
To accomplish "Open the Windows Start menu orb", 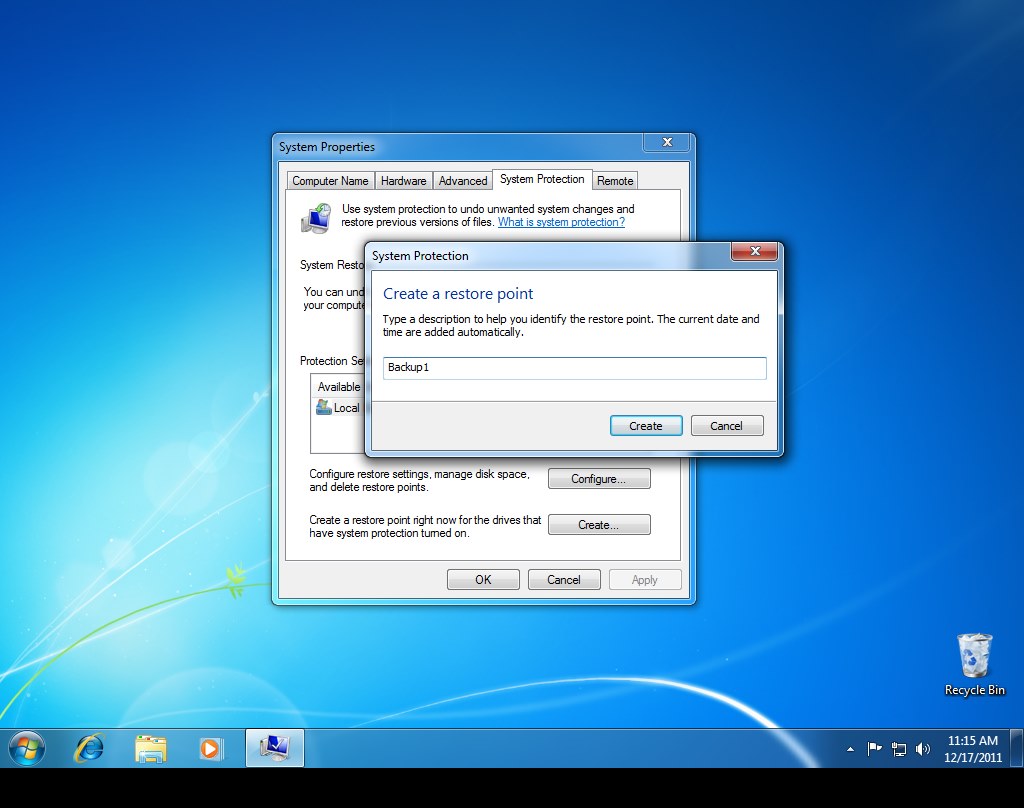I will (27, 748).
